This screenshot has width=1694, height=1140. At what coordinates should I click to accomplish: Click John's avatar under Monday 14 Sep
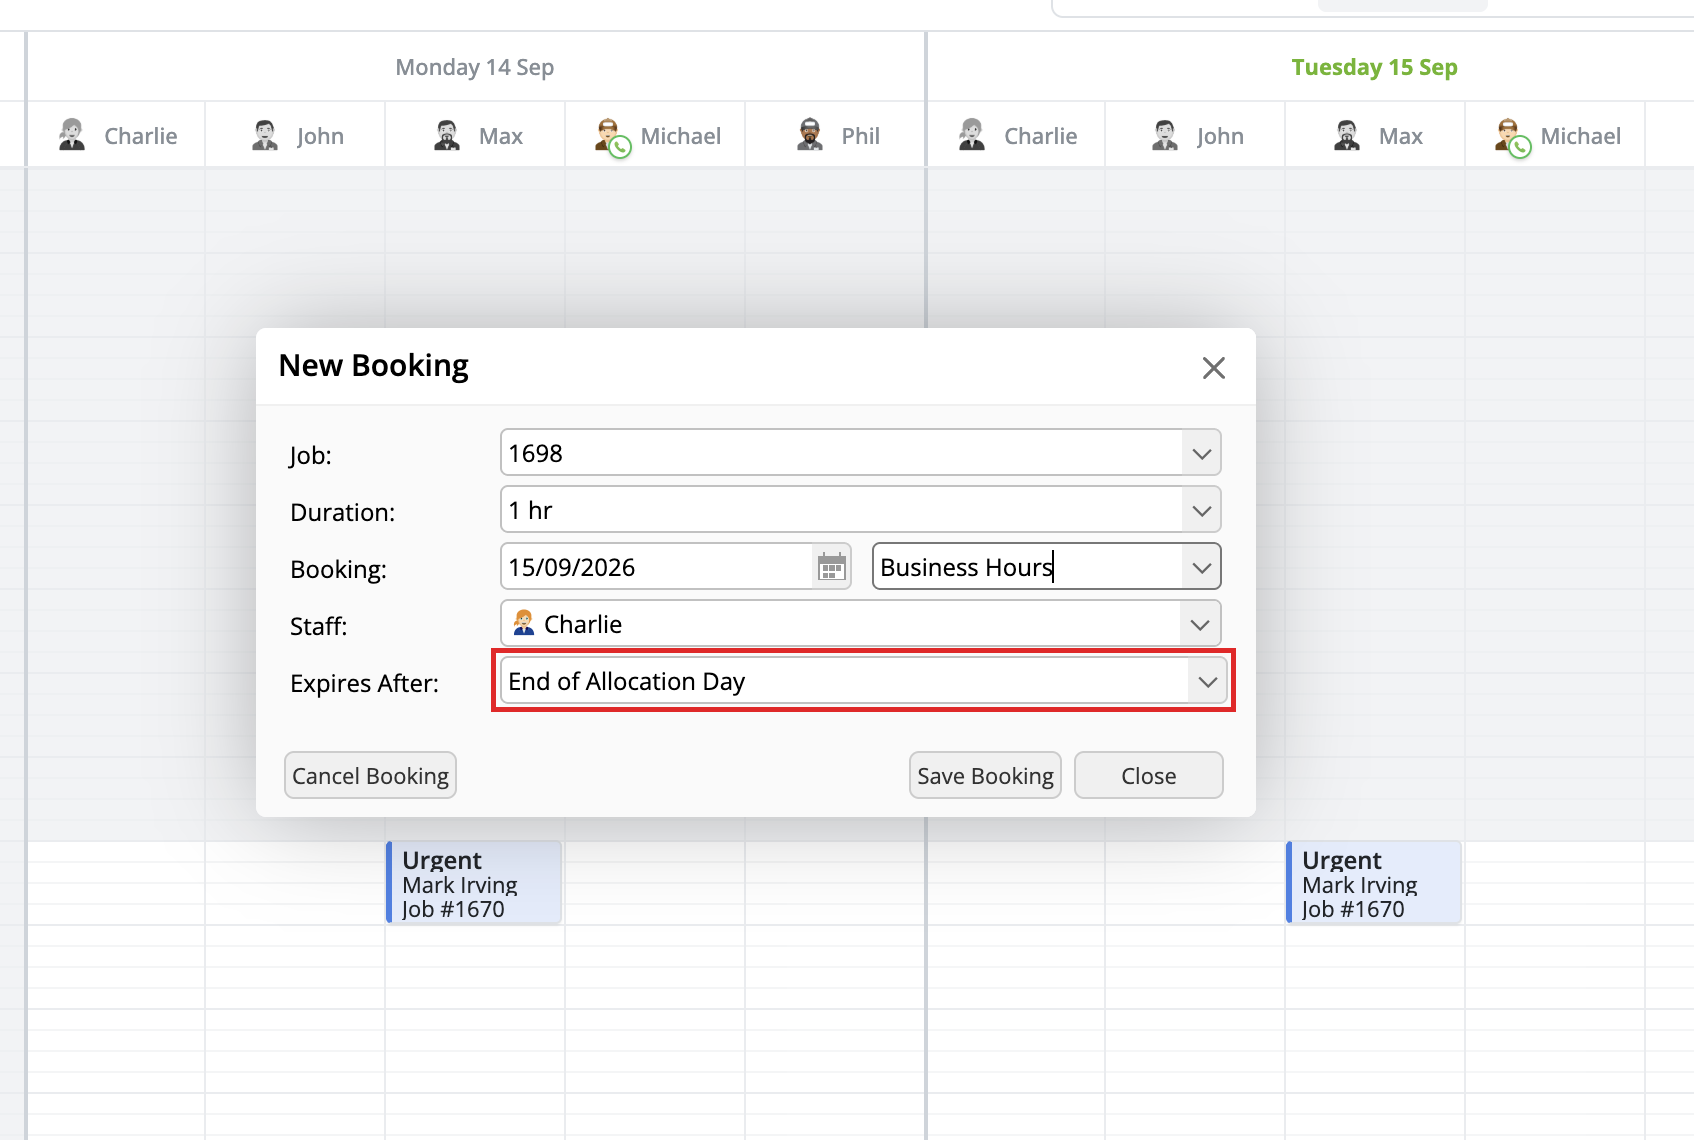tap(265, 135)
